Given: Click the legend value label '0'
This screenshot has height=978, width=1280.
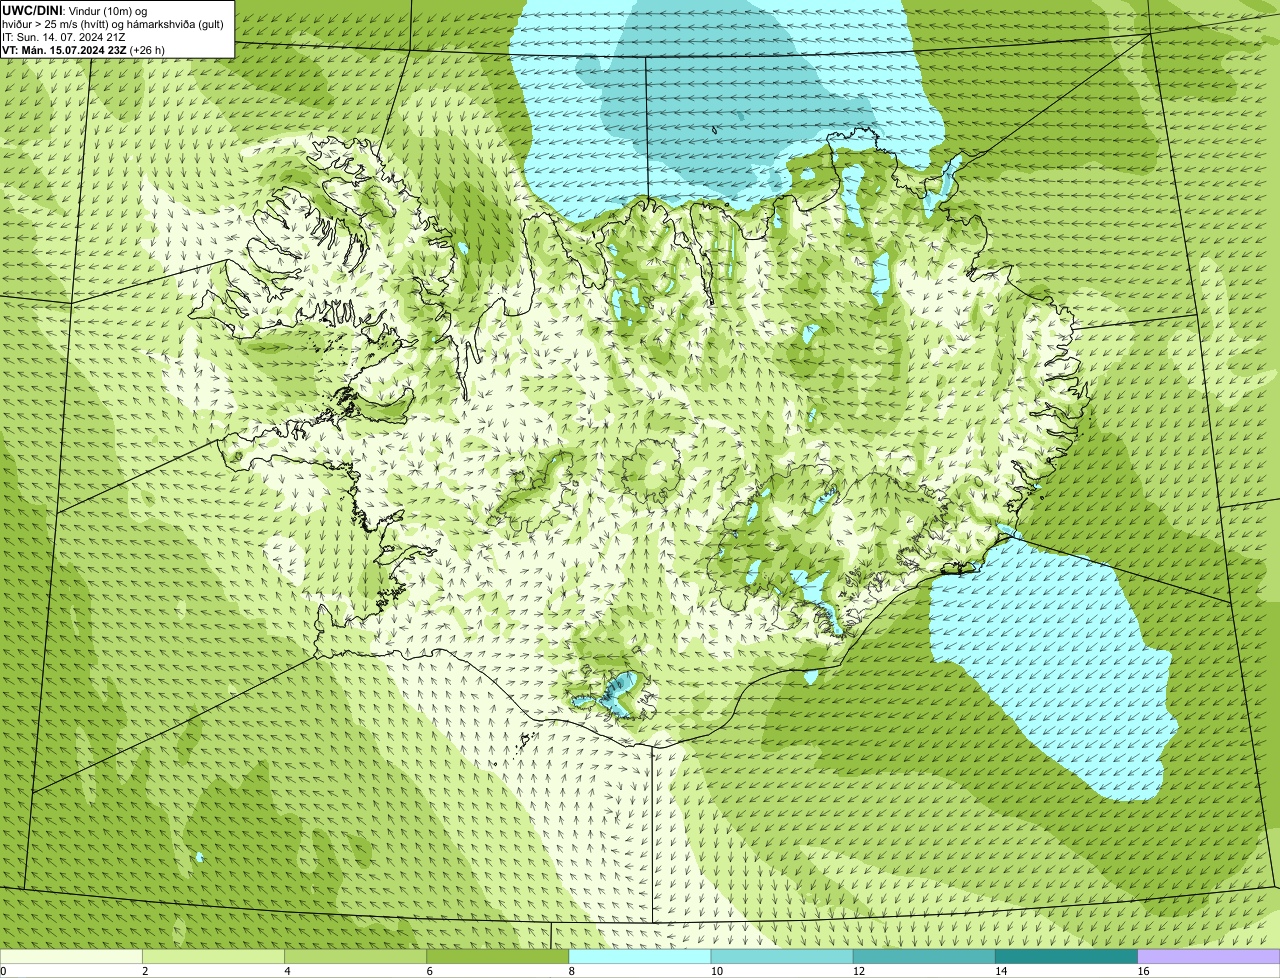Looking at the screenshot, I should click(x=4, y=971).
